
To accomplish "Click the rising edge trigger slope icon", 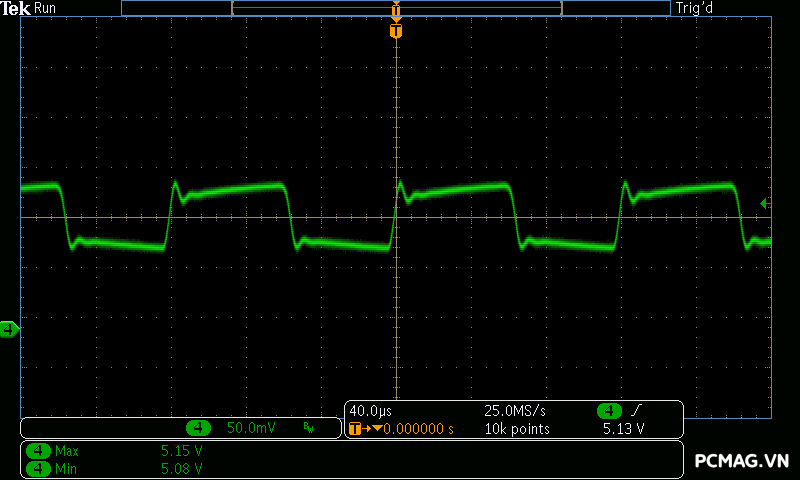I will pyautogui.click(x=636, y=411).
